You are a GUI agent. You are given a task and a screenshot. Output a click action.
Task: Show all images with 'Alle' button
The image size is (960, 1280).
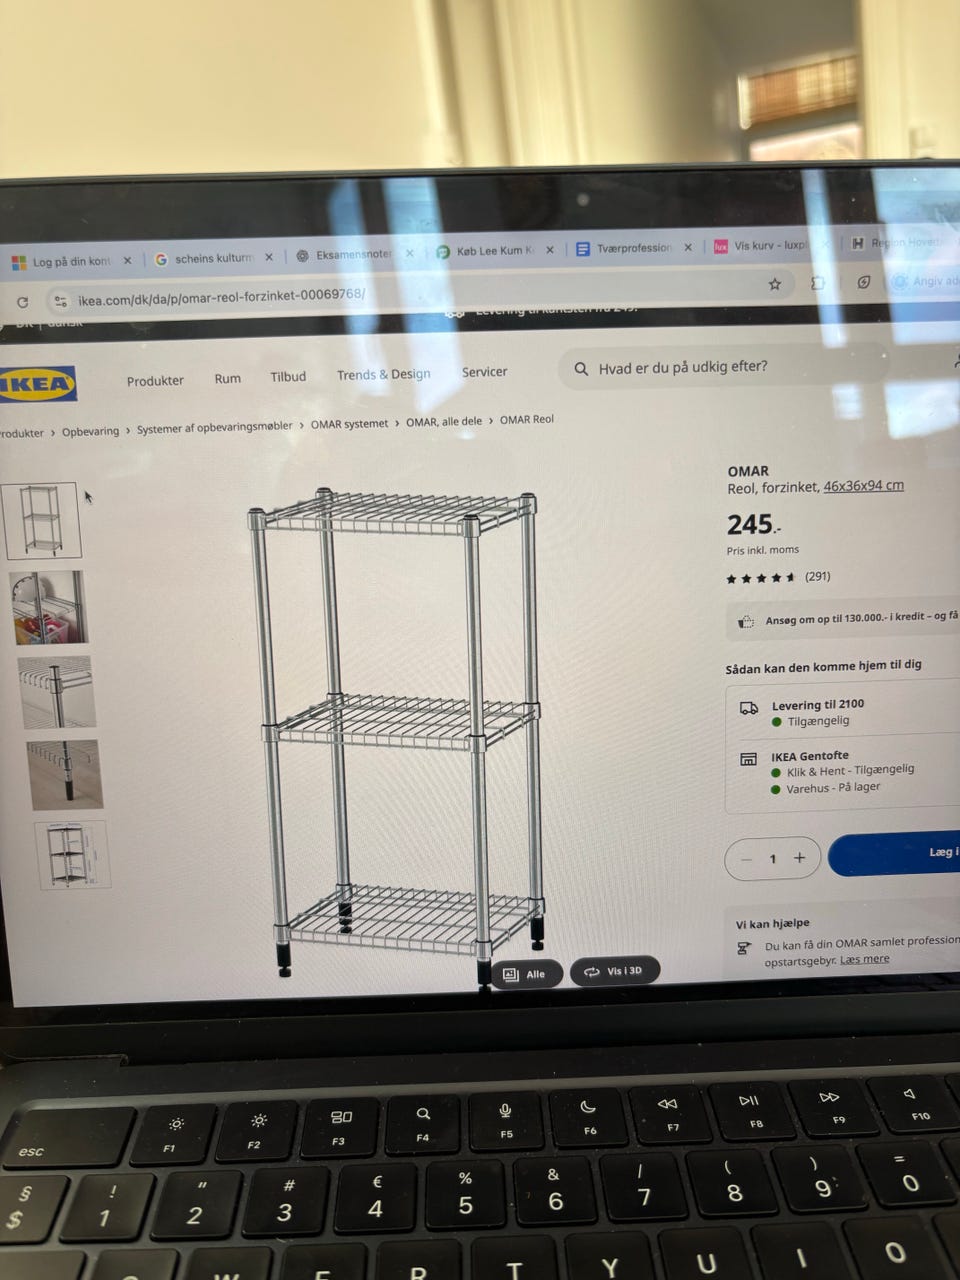[x=526, y=974]
